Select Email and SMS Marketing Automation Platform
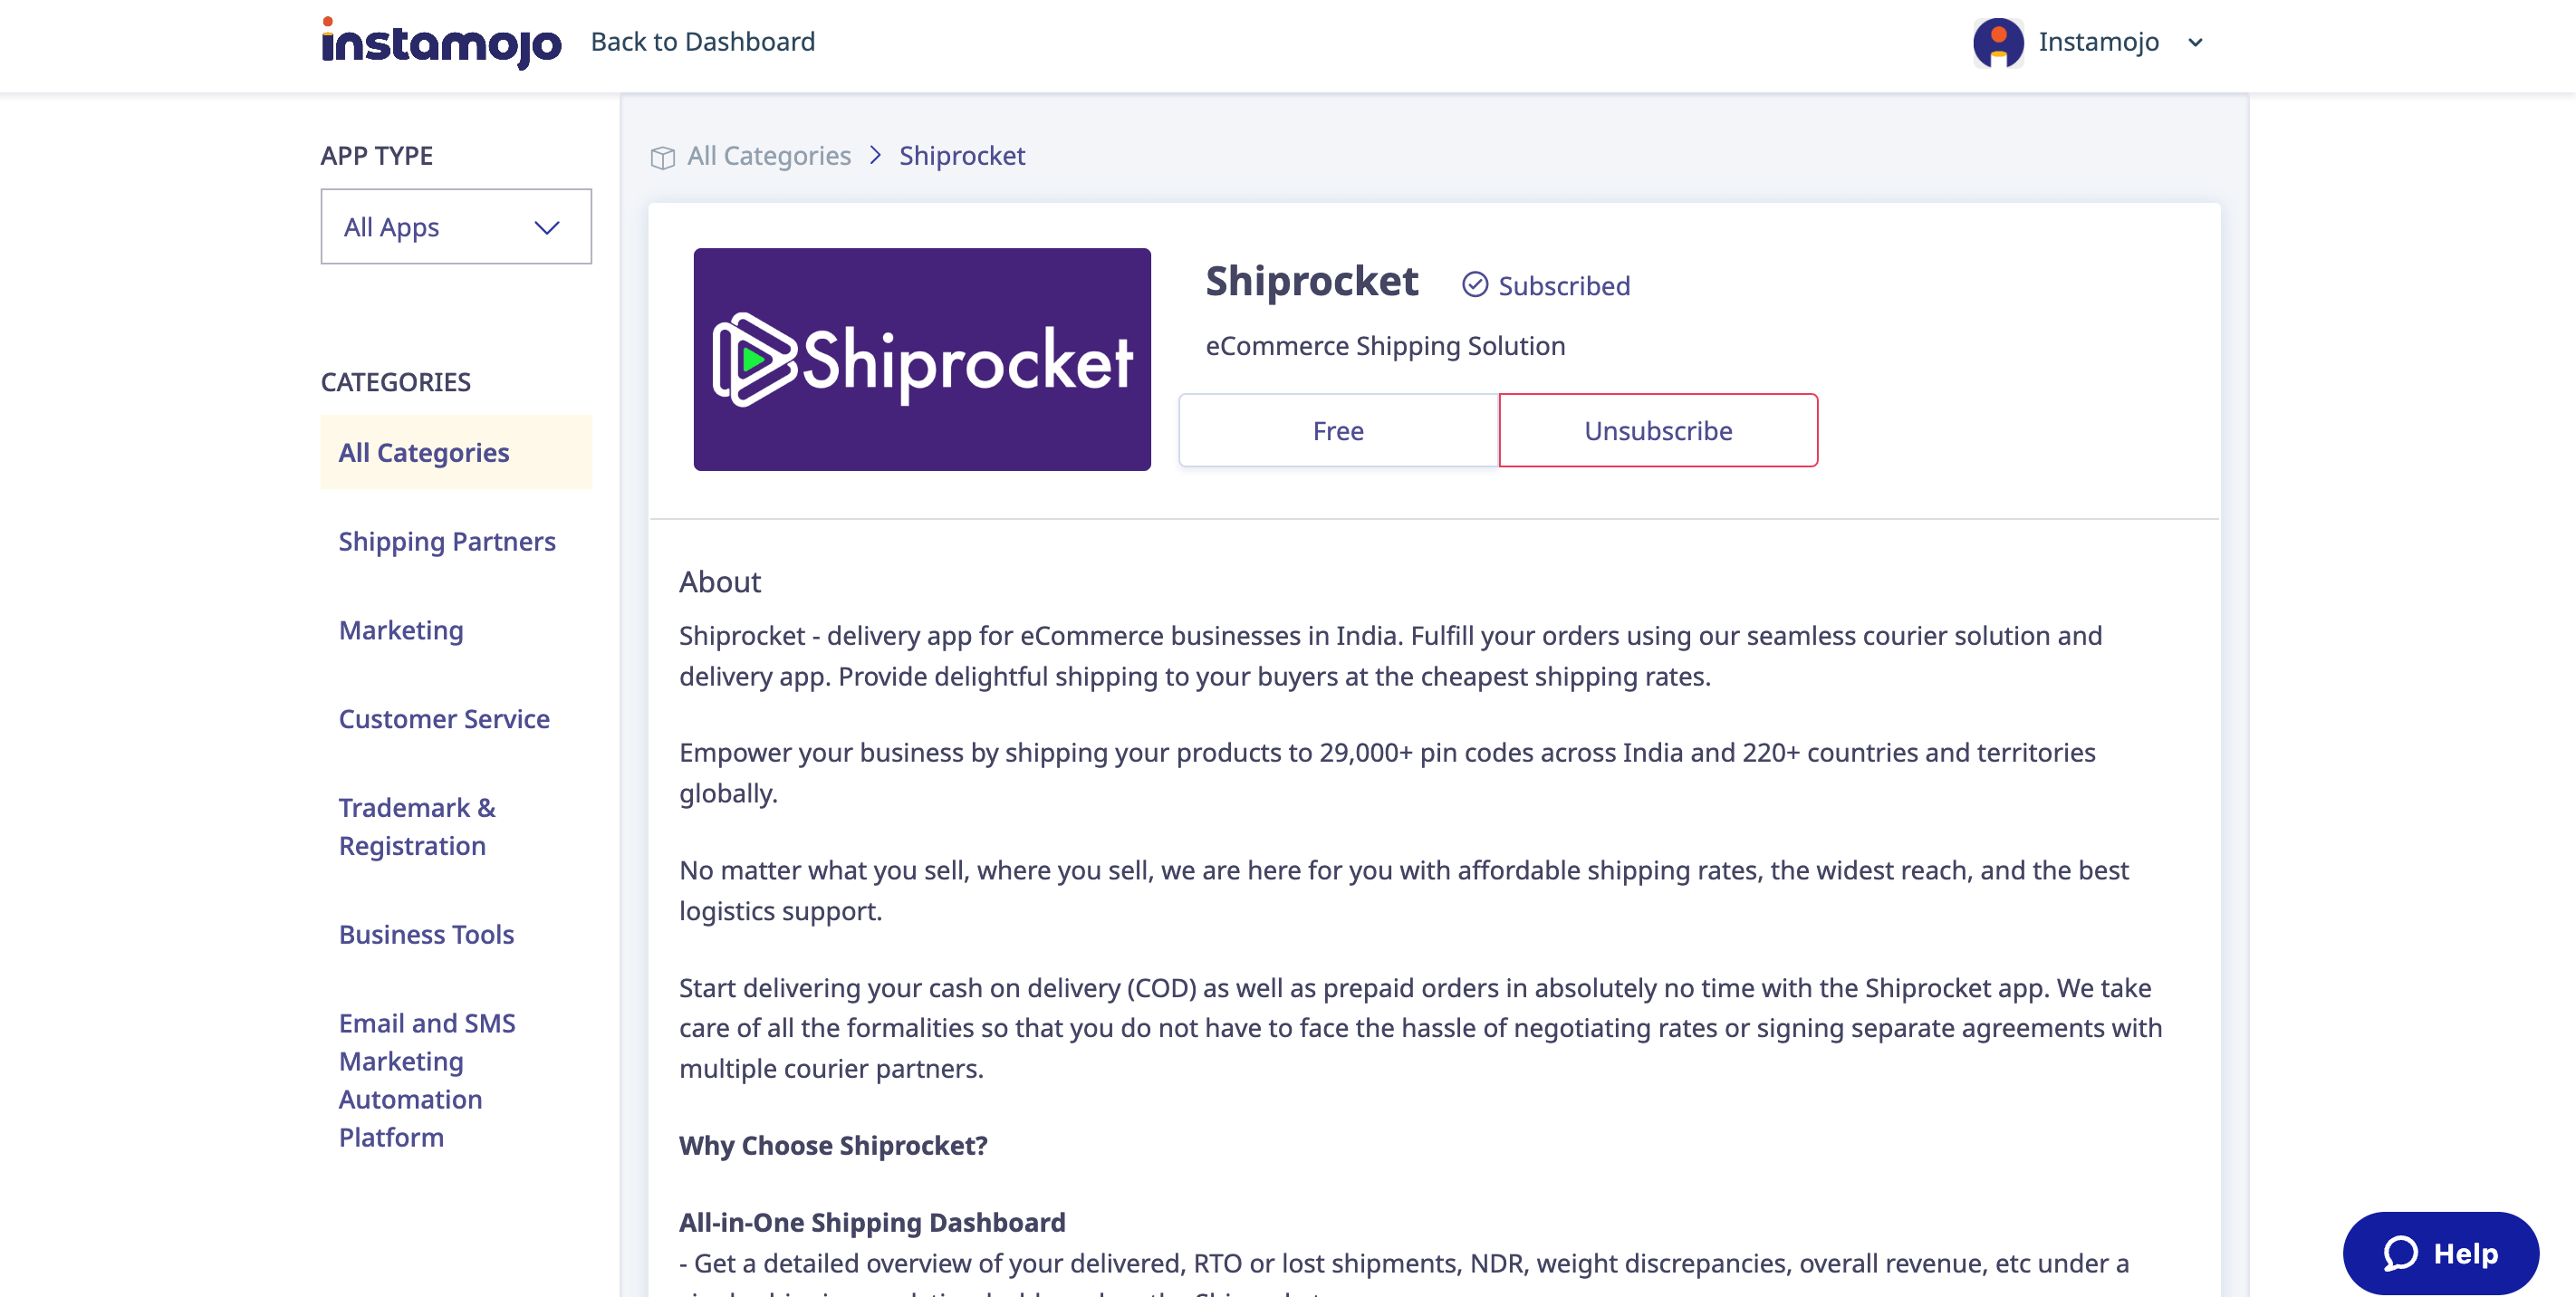The image size is (2576, 1297). pos(427,1080)
